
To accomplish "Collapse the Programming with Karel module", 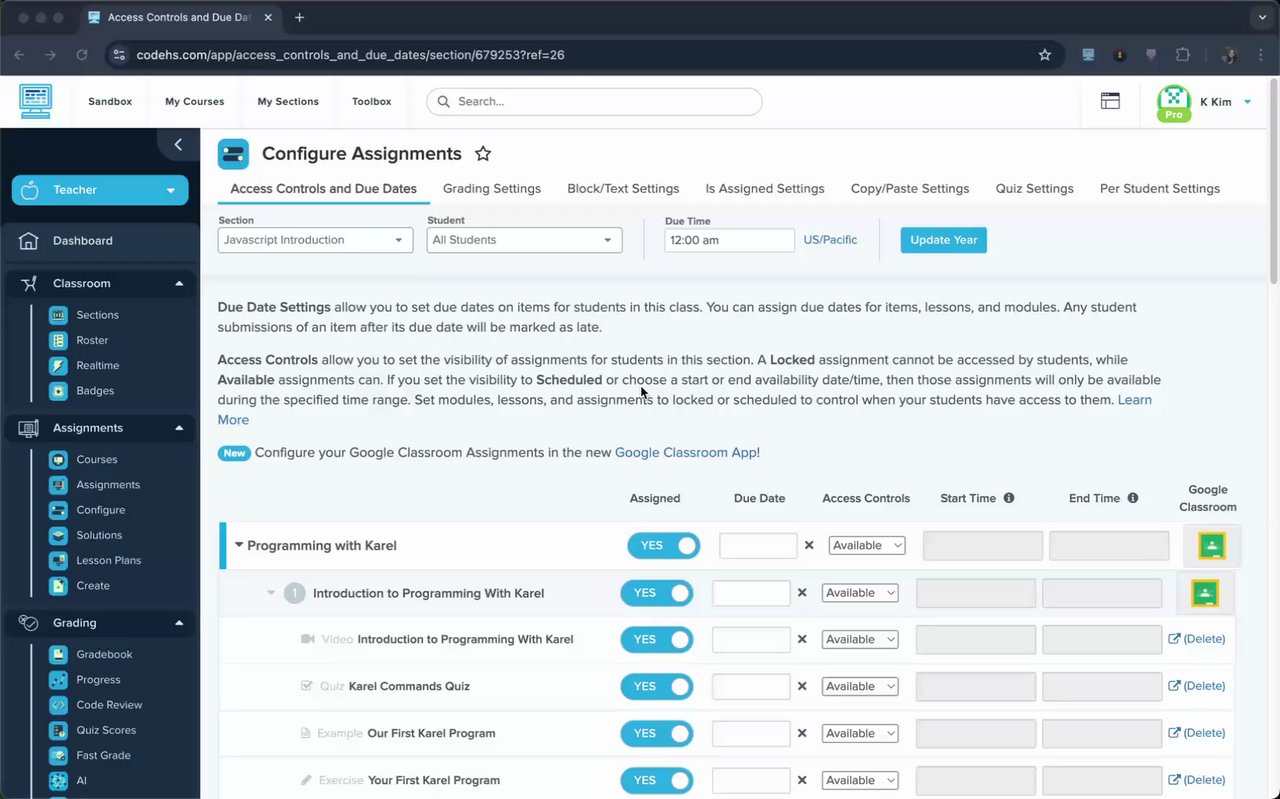I will click(239, 546).
